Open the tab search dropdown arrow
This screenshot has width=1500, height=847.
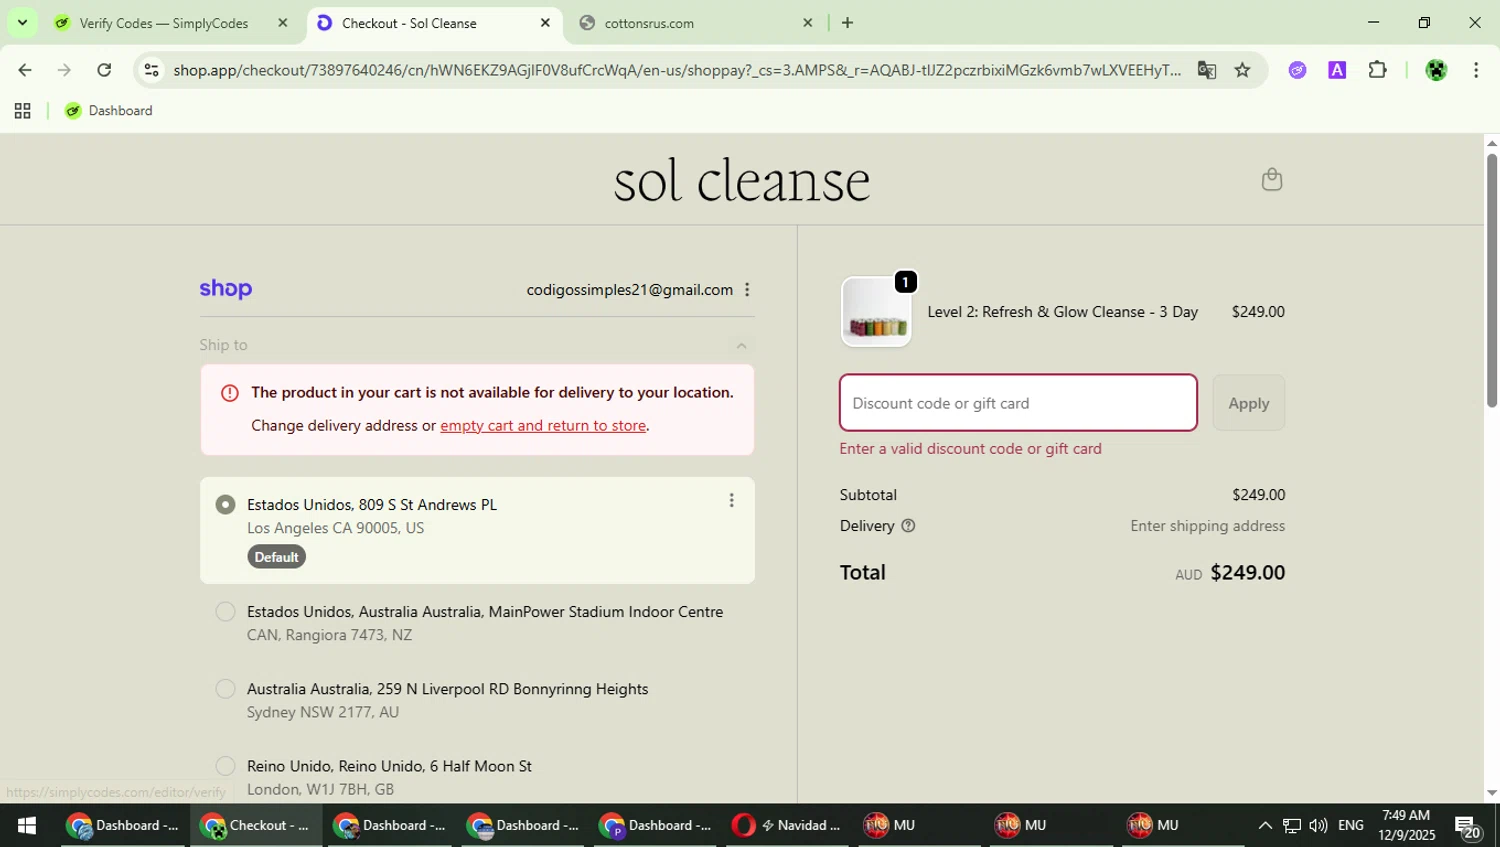22,23
